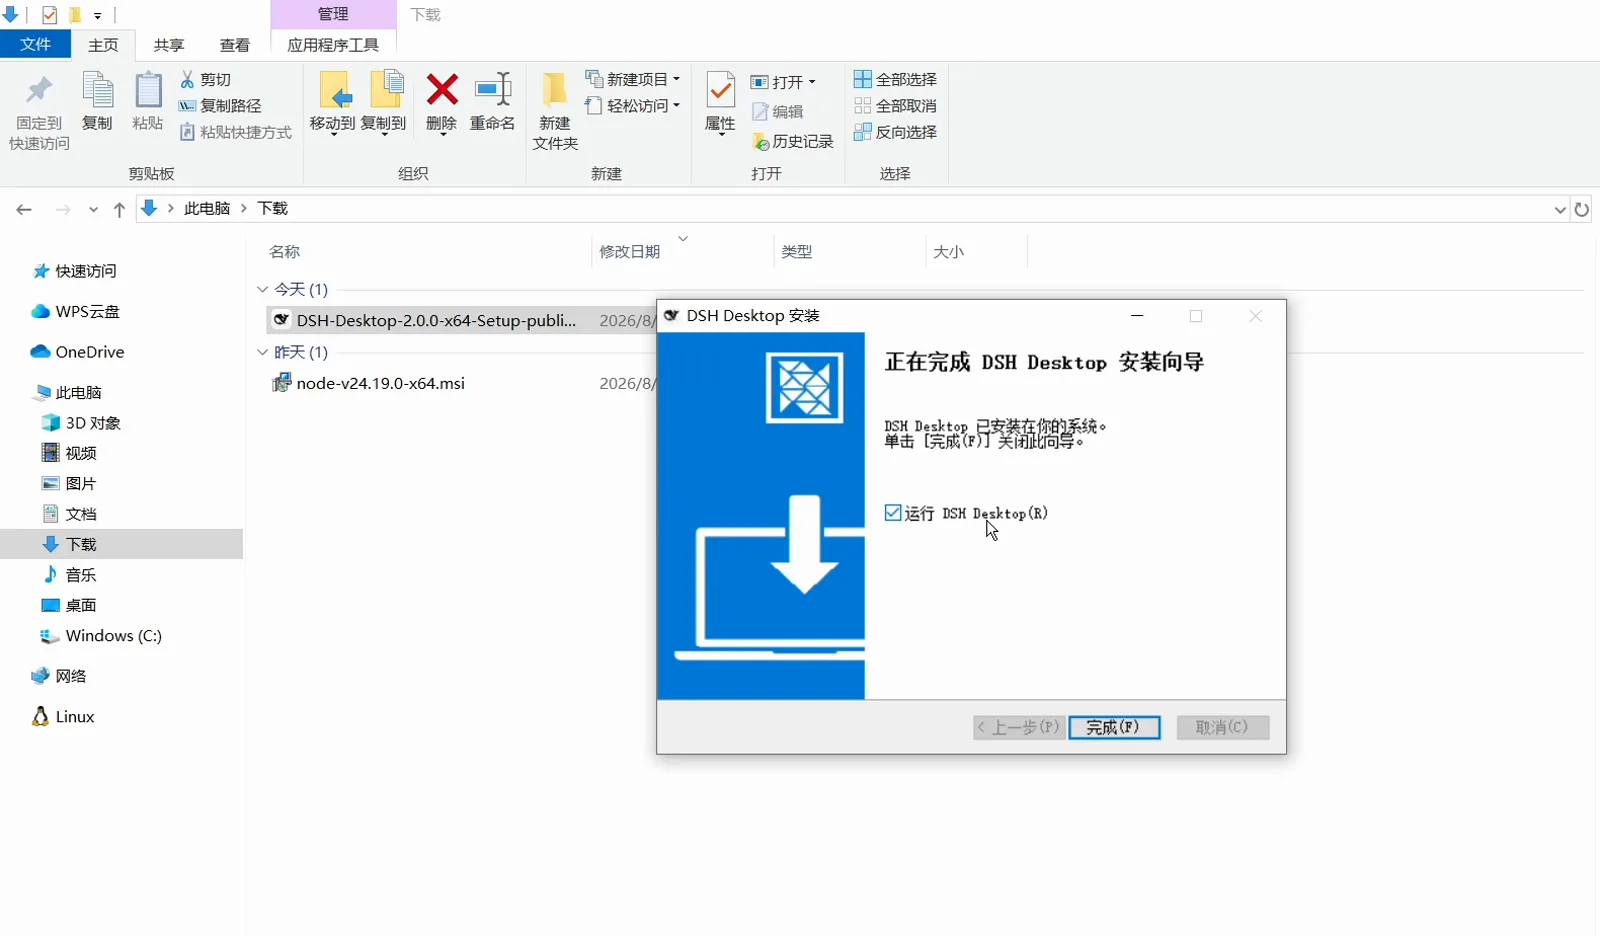Click the Manage contextual tab
Image resolution: width=1600 pixels, height=936 pixels.
point(333,14)
